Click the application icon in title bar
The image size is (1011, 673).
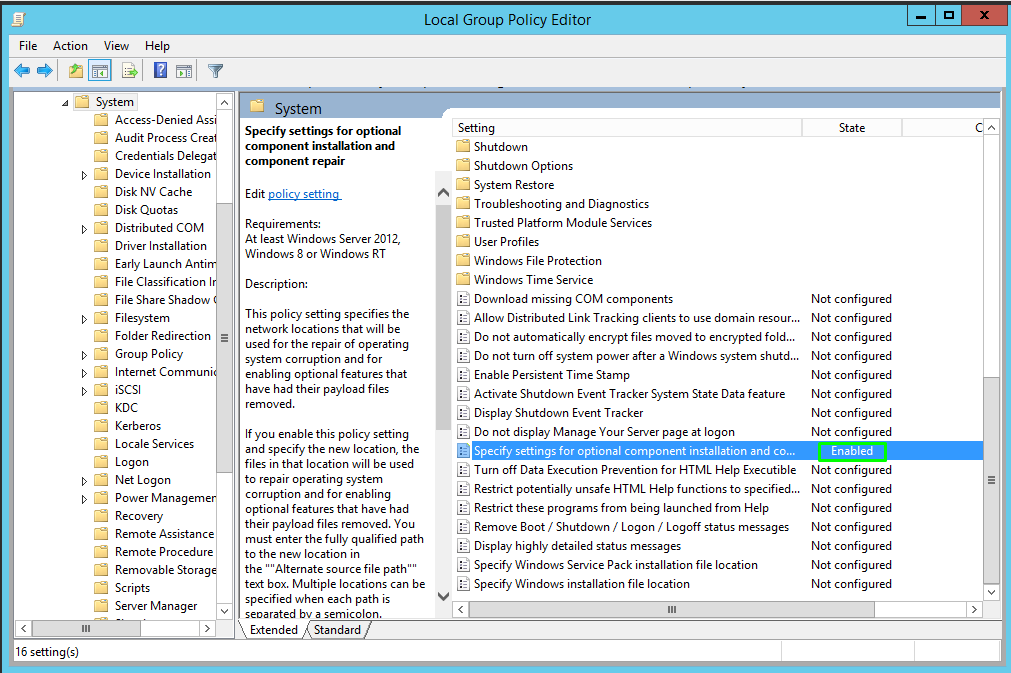tap(19, 19)
